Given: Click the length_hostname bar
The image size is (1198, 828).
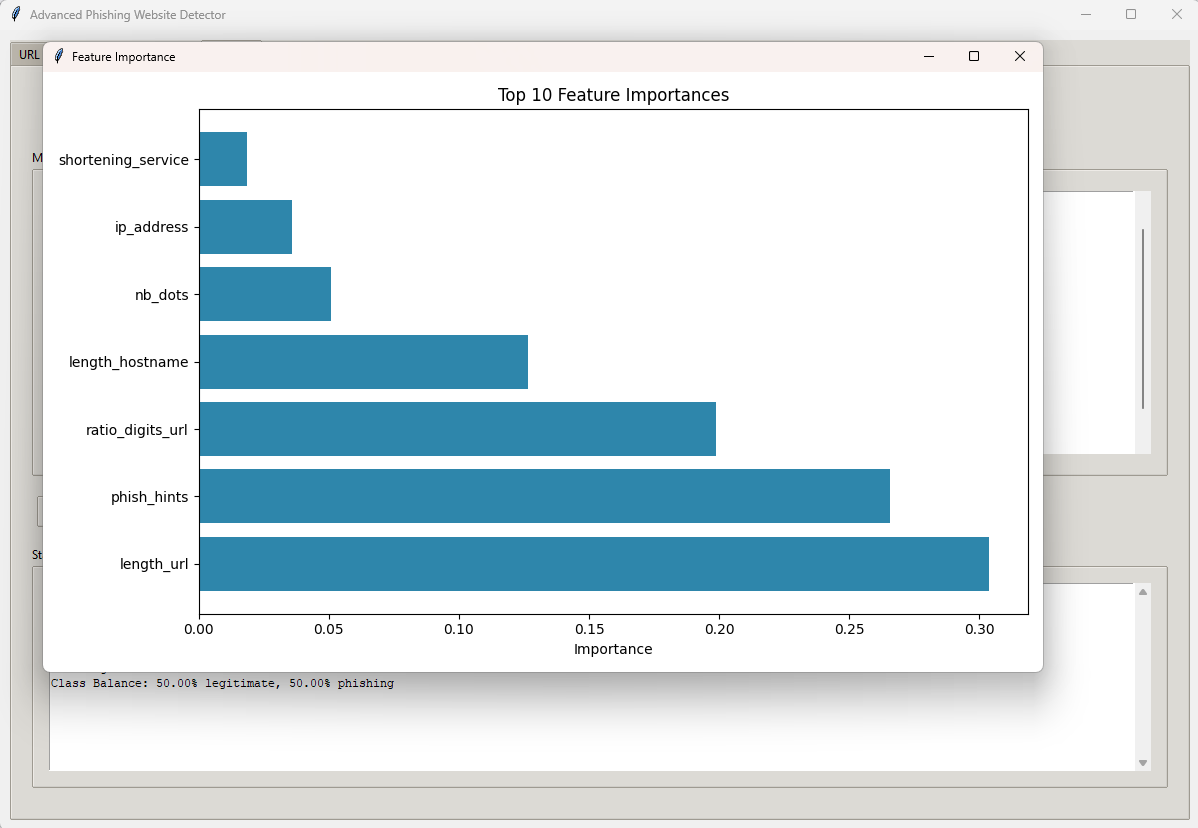Looking at the screenshot, I should [363, 362].
